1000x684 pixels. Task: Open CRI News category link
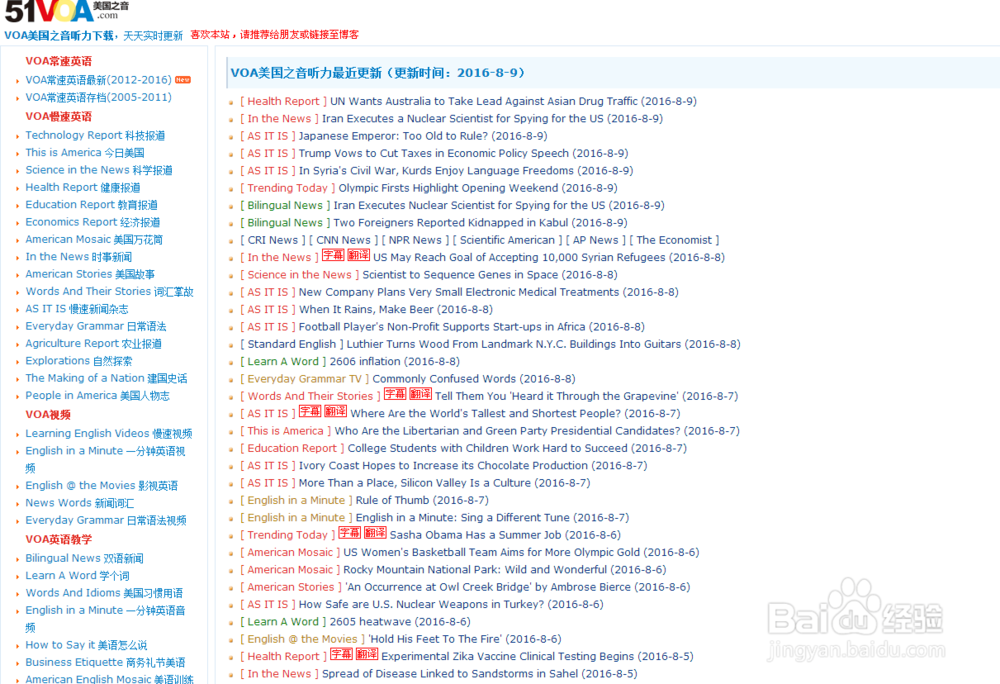tap(272, 240)
